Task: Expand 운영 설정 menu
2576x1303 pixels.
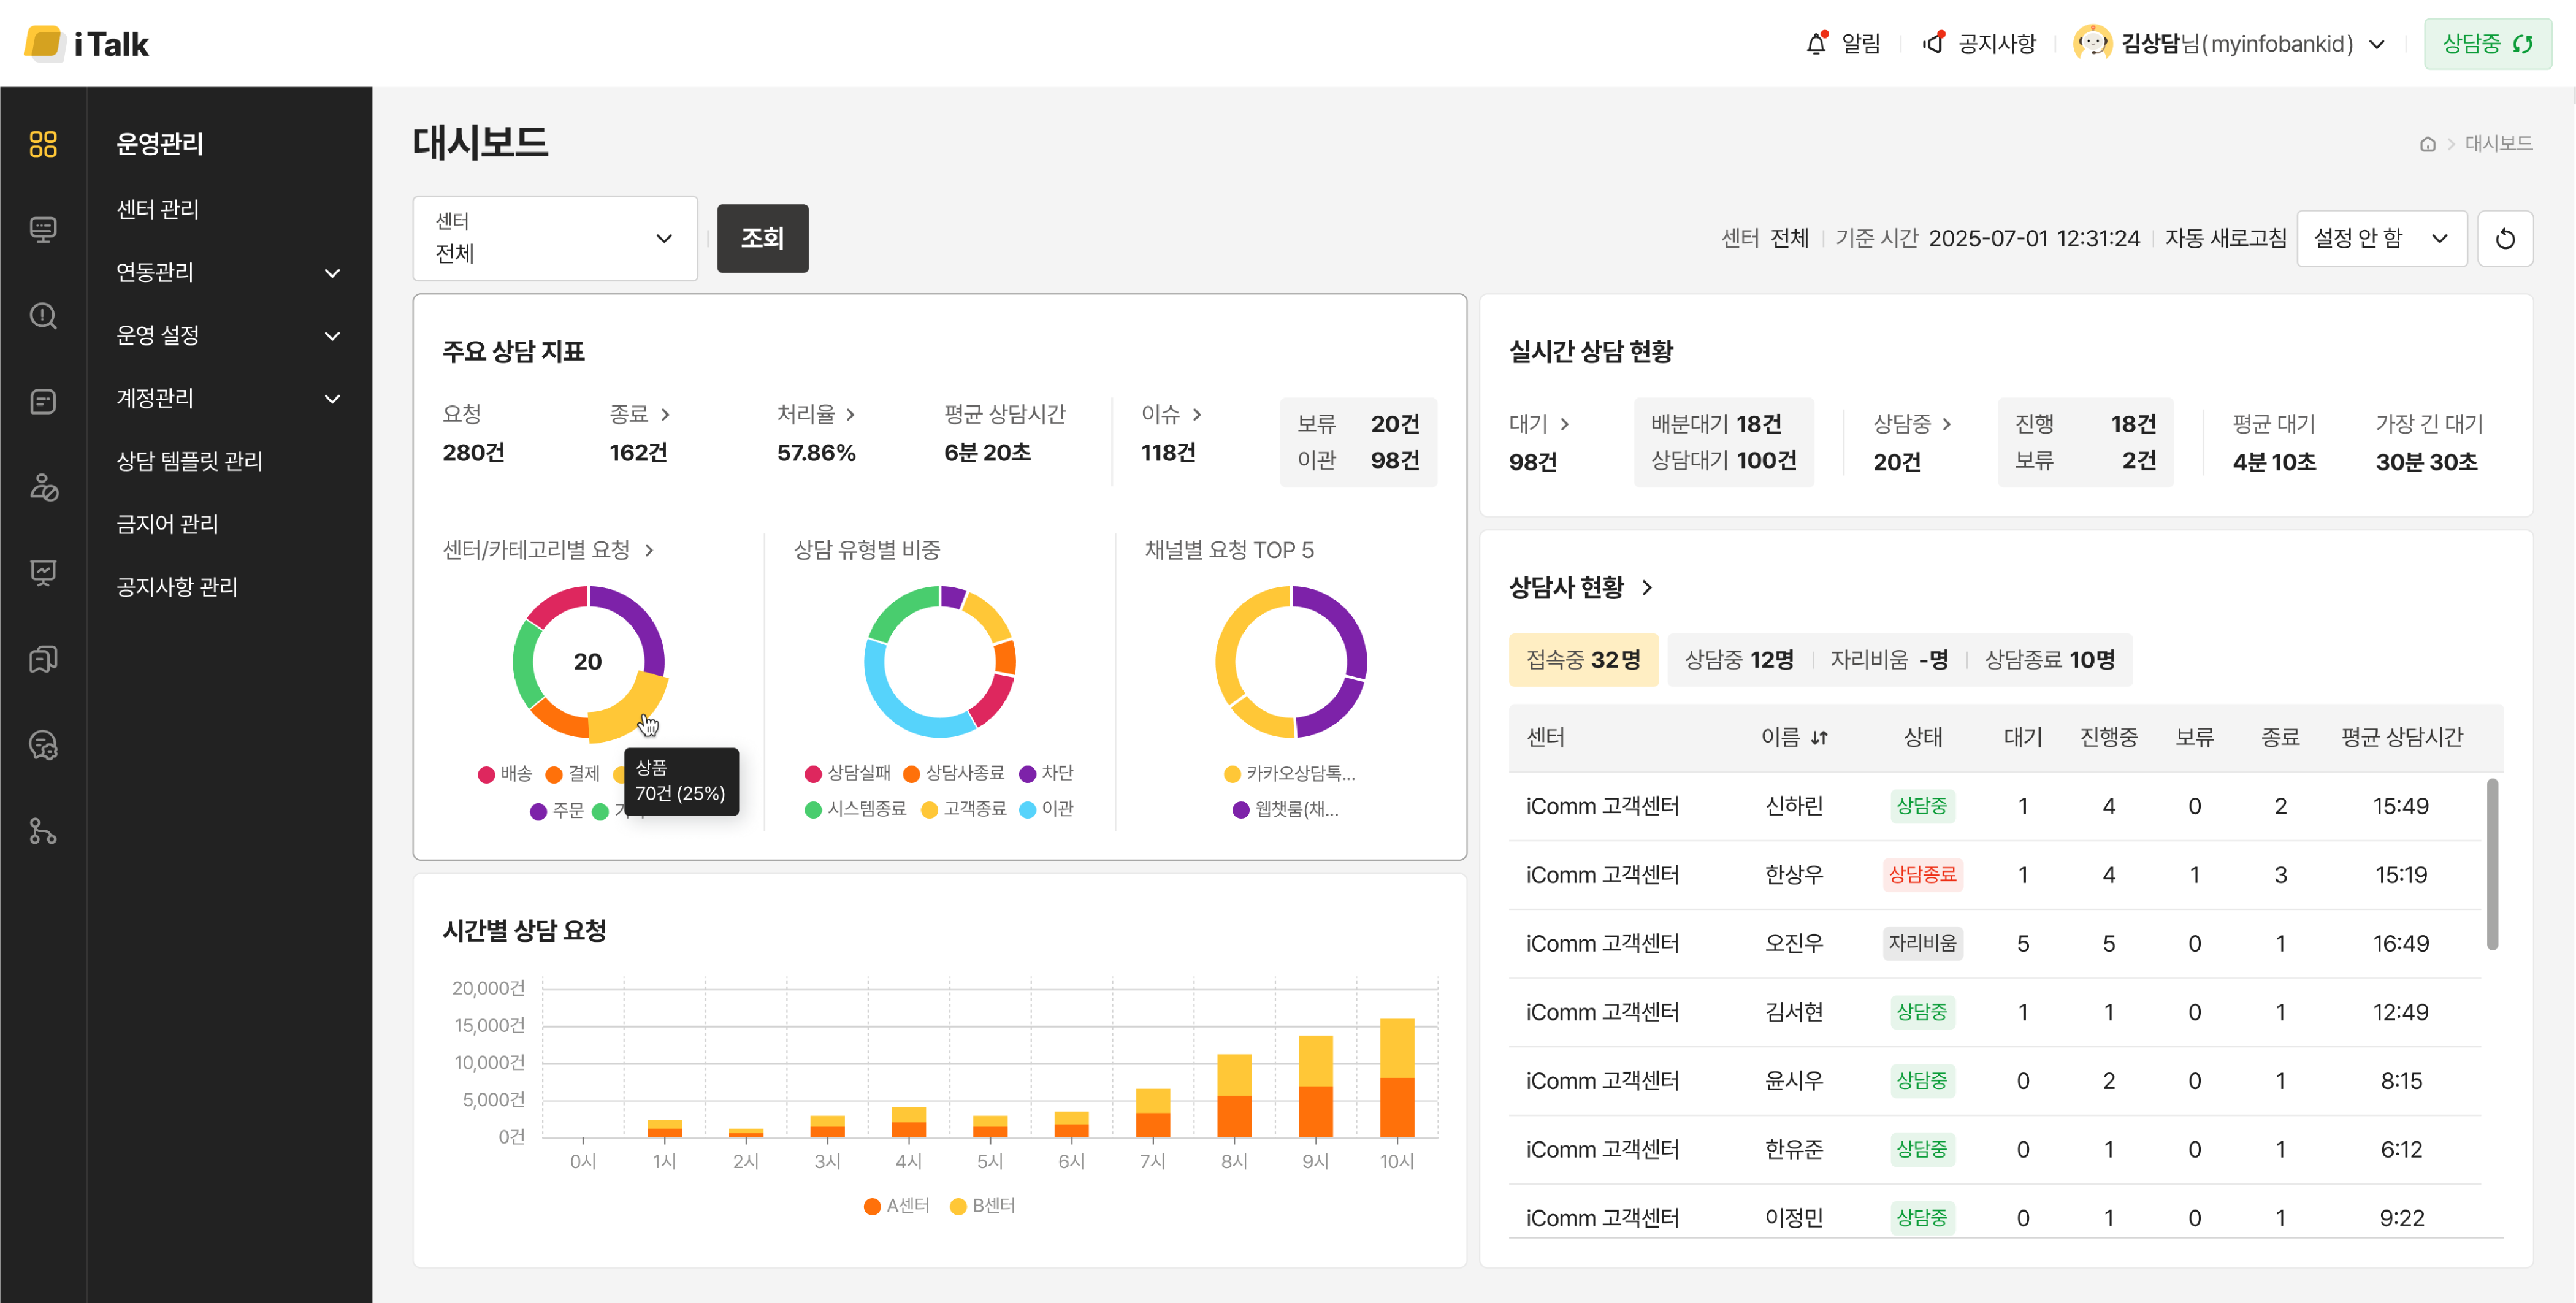Action: click(x=229, y=336)
